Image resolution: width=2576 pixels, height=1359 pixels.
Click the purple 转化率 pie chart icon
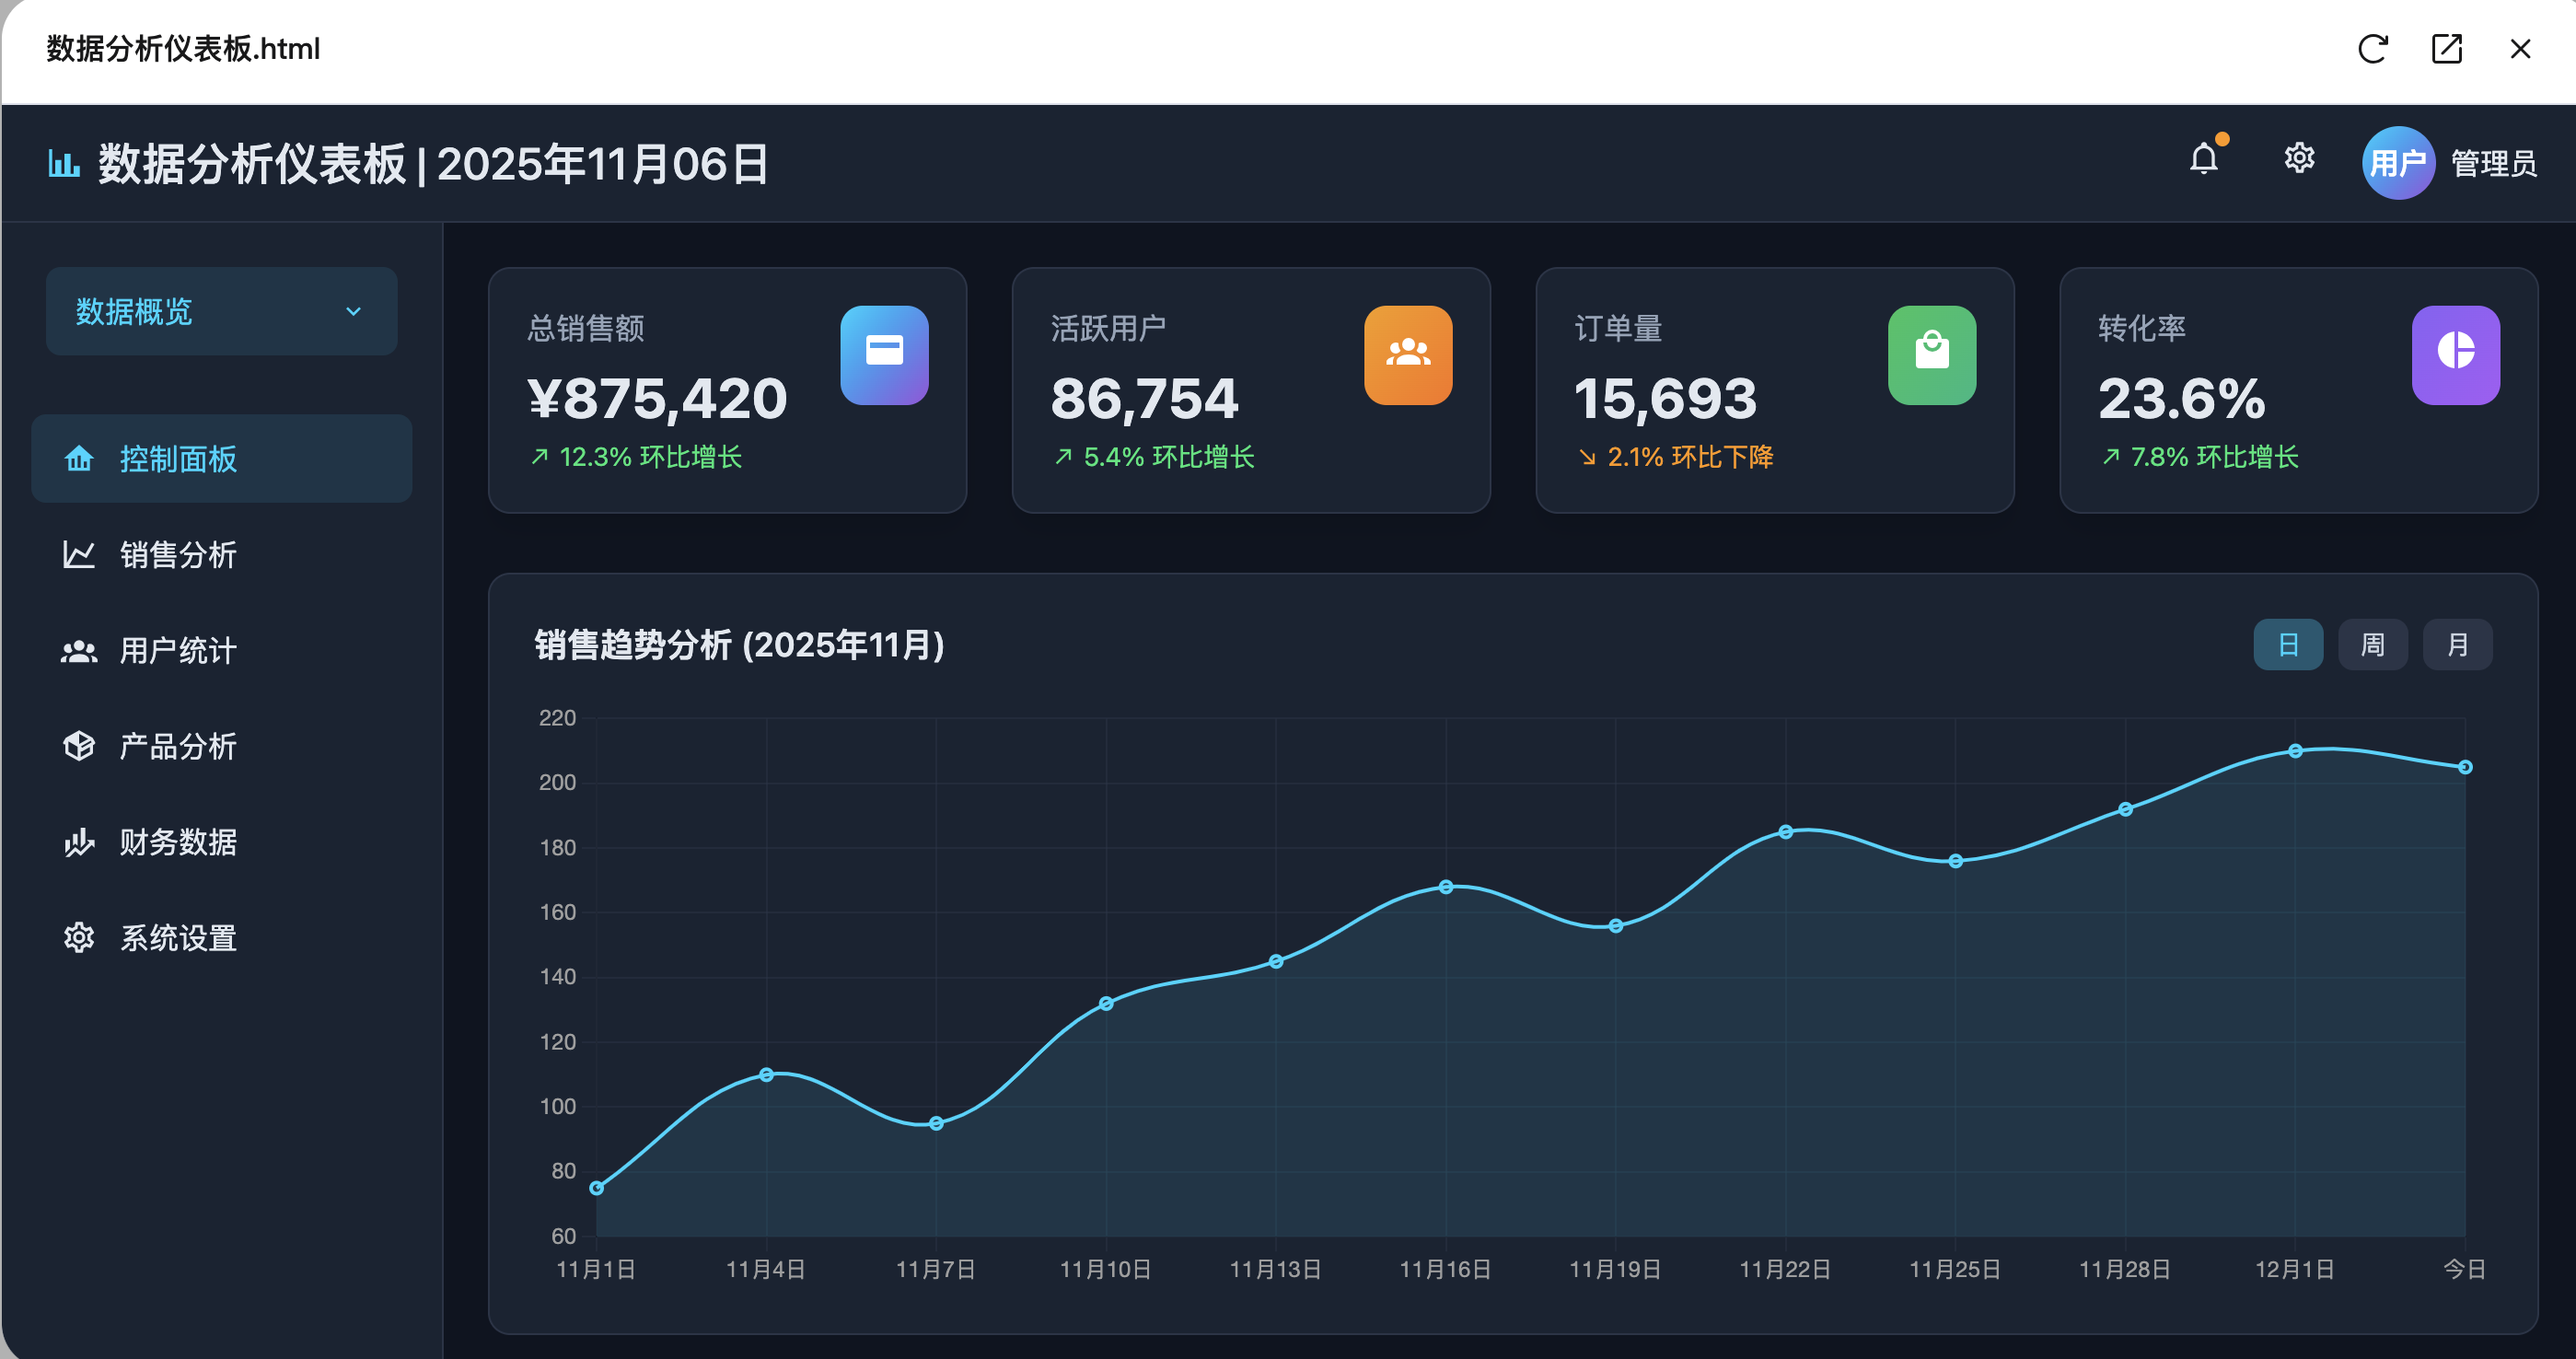pyautogui.click(x=2455, y=355)
